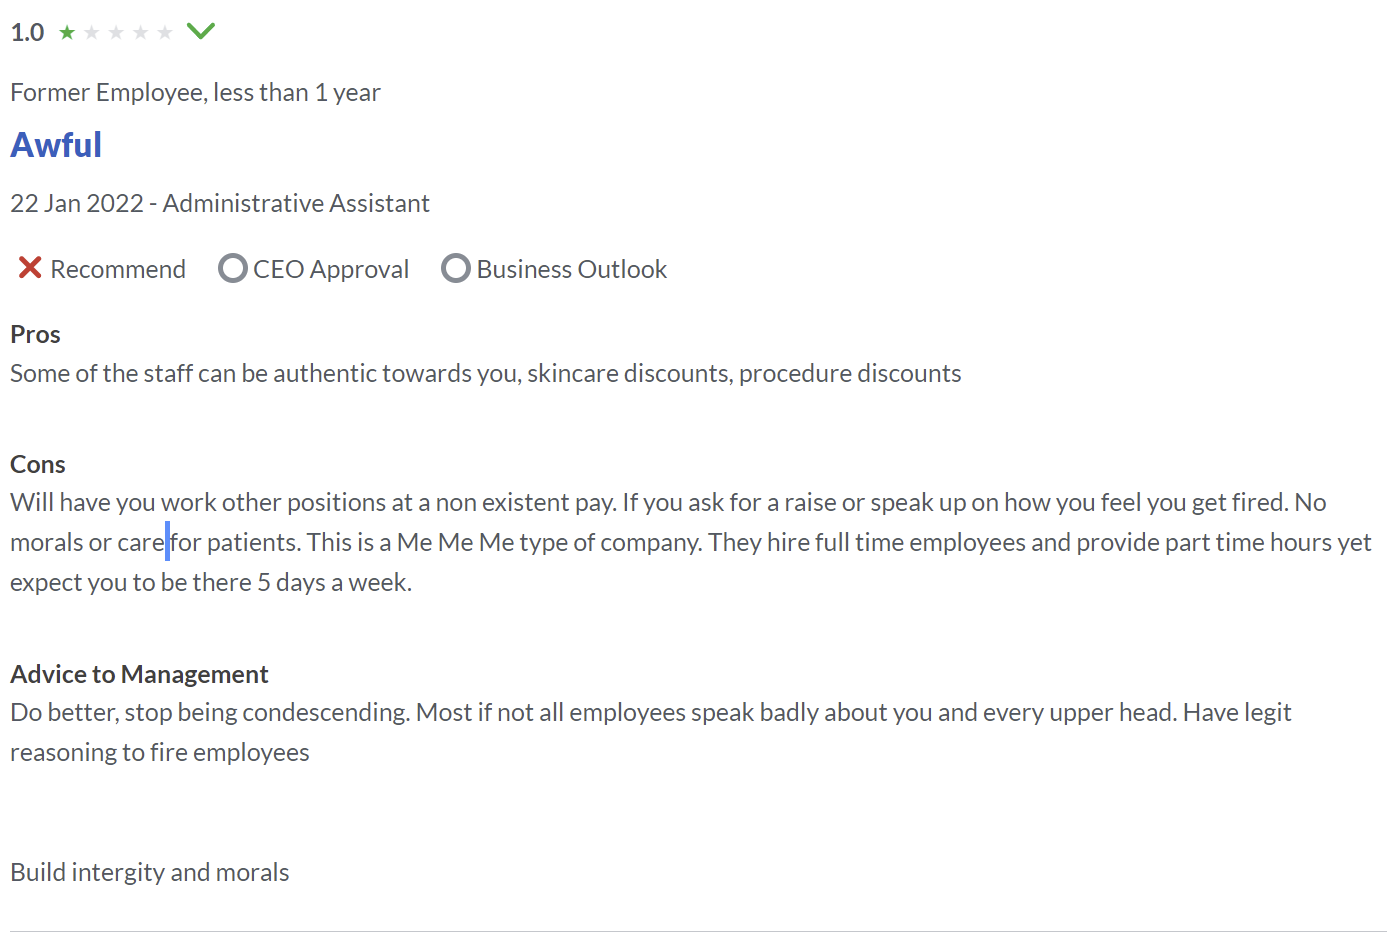Image resolution: width=1387 pixels, height=937 pixels.
Task: Click the green filled rating star
Action: tap(67, 33)
